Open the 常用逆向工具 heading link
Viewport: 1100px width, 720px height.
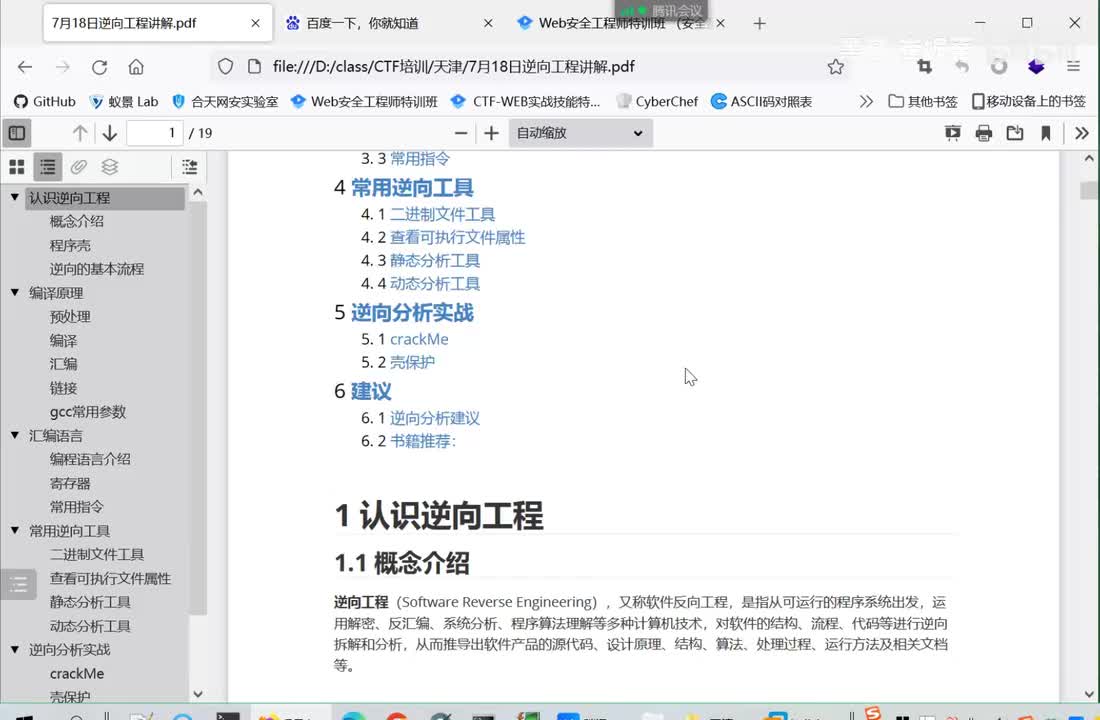pos(412,187)
